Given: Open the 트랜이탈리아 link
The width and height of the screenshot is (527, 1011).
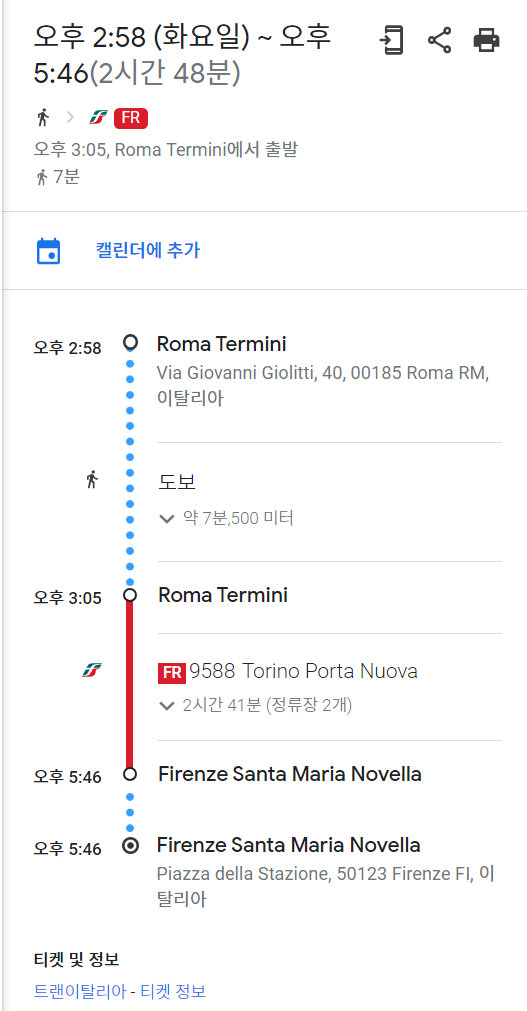Looking at the screenshot, I should pyautogui.click(x=79, y=990).
